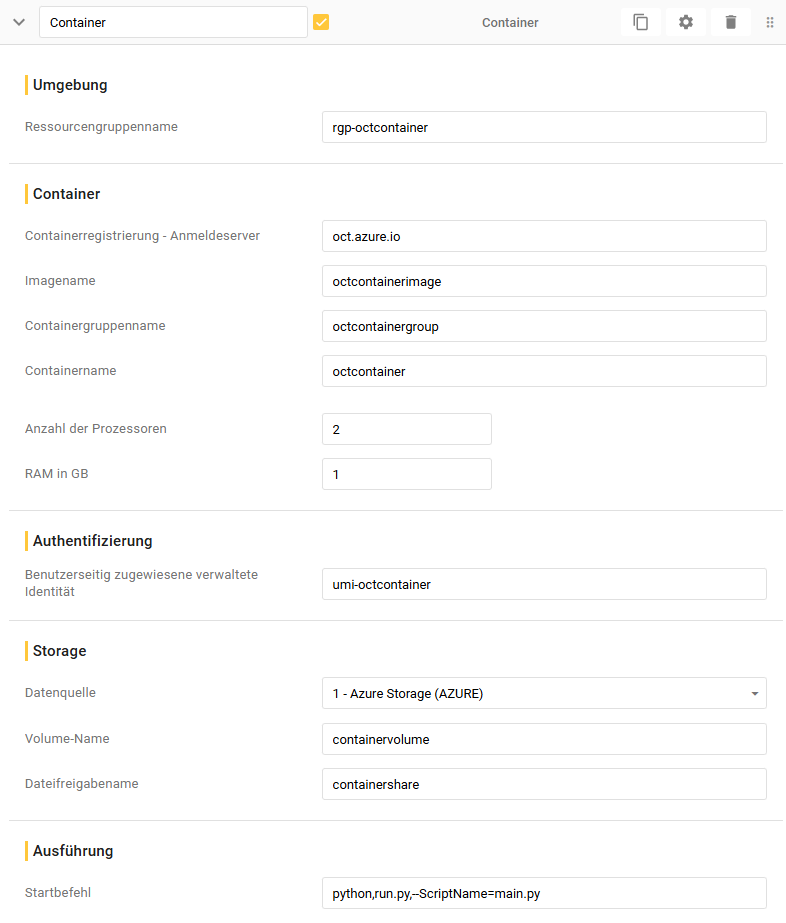This screenshot has width=786, height=923.
Task: Click the Ressourcengruppenname input field
Action: tap(544, 127)
